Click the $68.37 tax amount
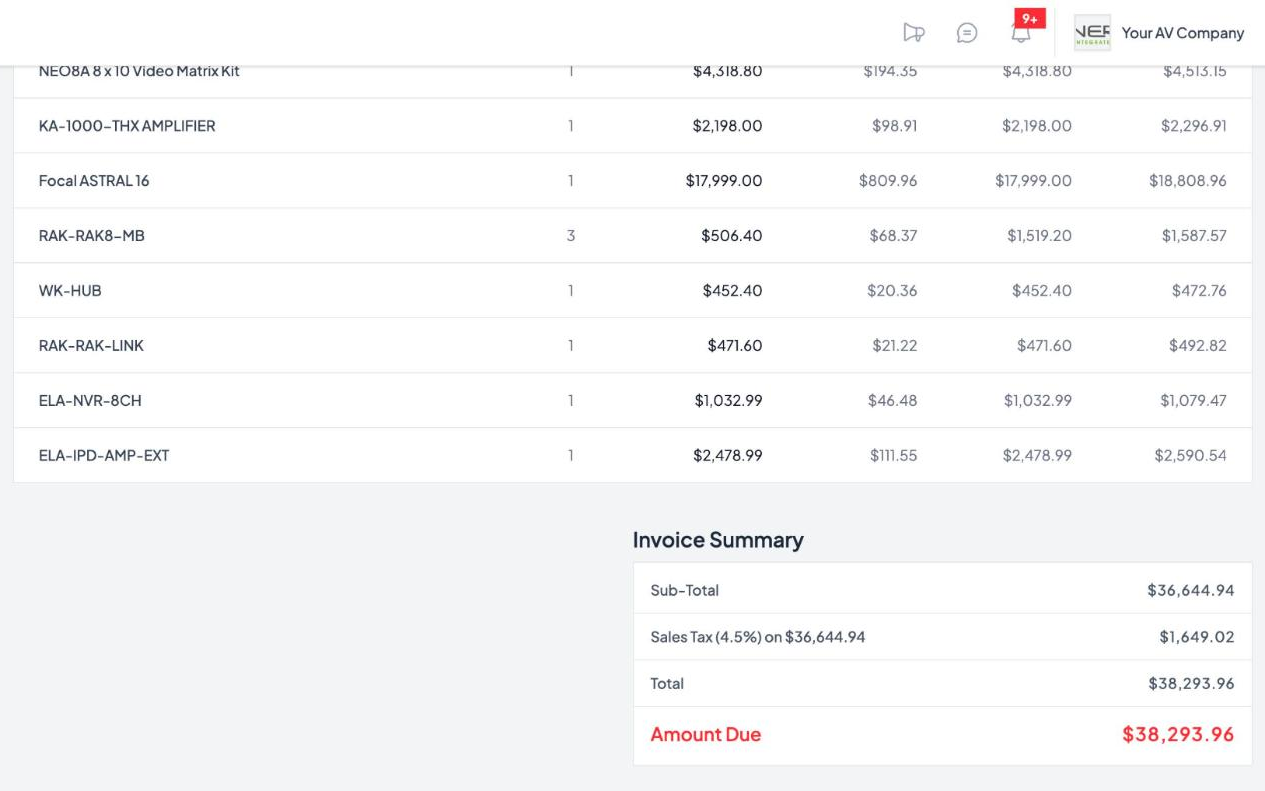 [x=893, y=236]
